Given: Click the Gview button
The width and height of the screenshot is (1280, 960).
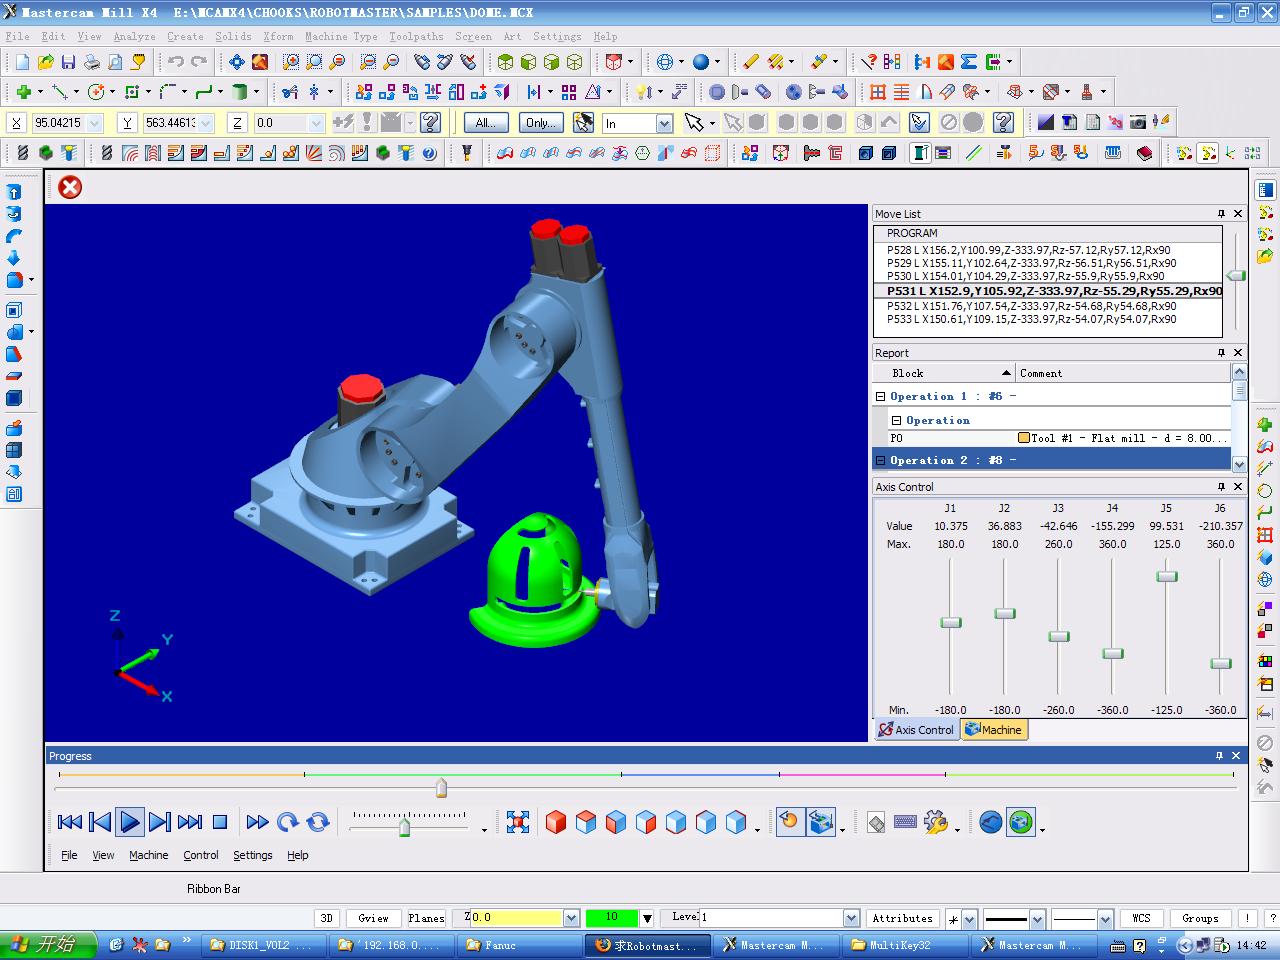Looking at the screenshot, I should click(373, 918).
